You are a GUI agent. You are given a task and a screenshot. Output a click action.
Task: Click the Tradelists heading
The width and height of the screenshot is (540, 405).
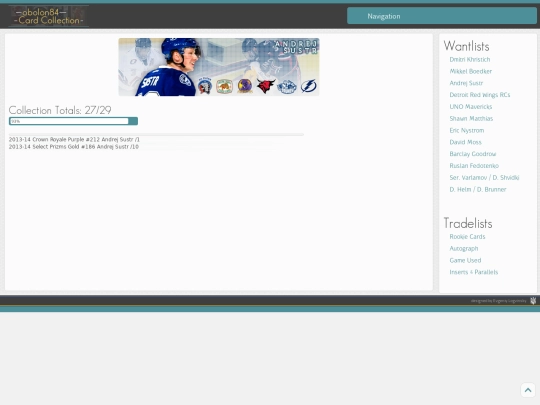pyautogui.click(x=468, y=223)
